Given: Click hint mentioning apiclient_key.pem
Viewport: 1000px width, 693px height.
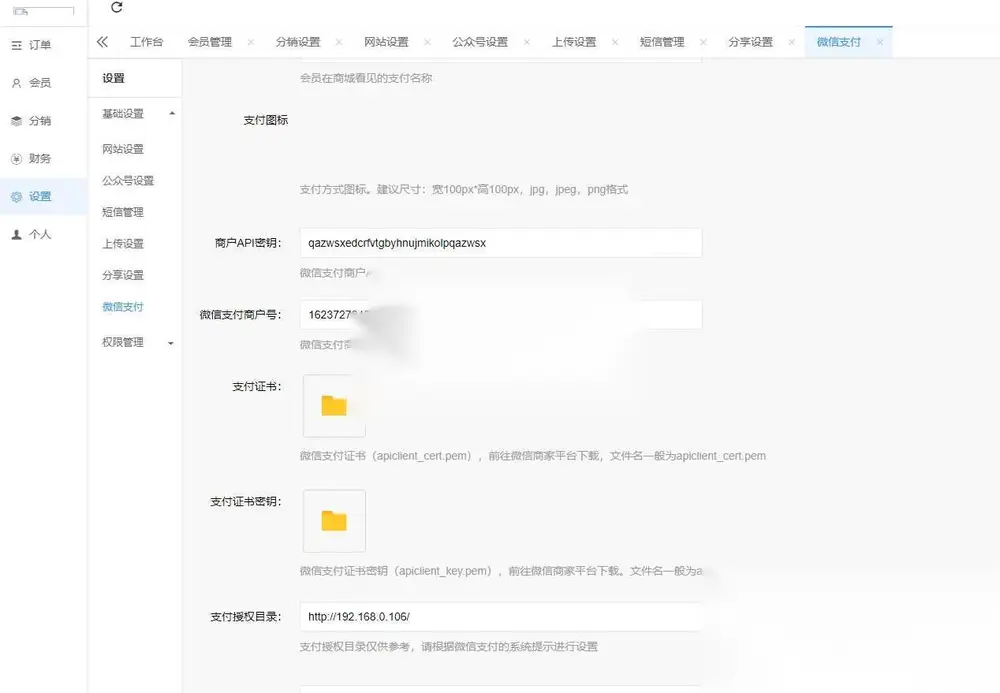Looking at the screenshot, I should click(501, 571).
